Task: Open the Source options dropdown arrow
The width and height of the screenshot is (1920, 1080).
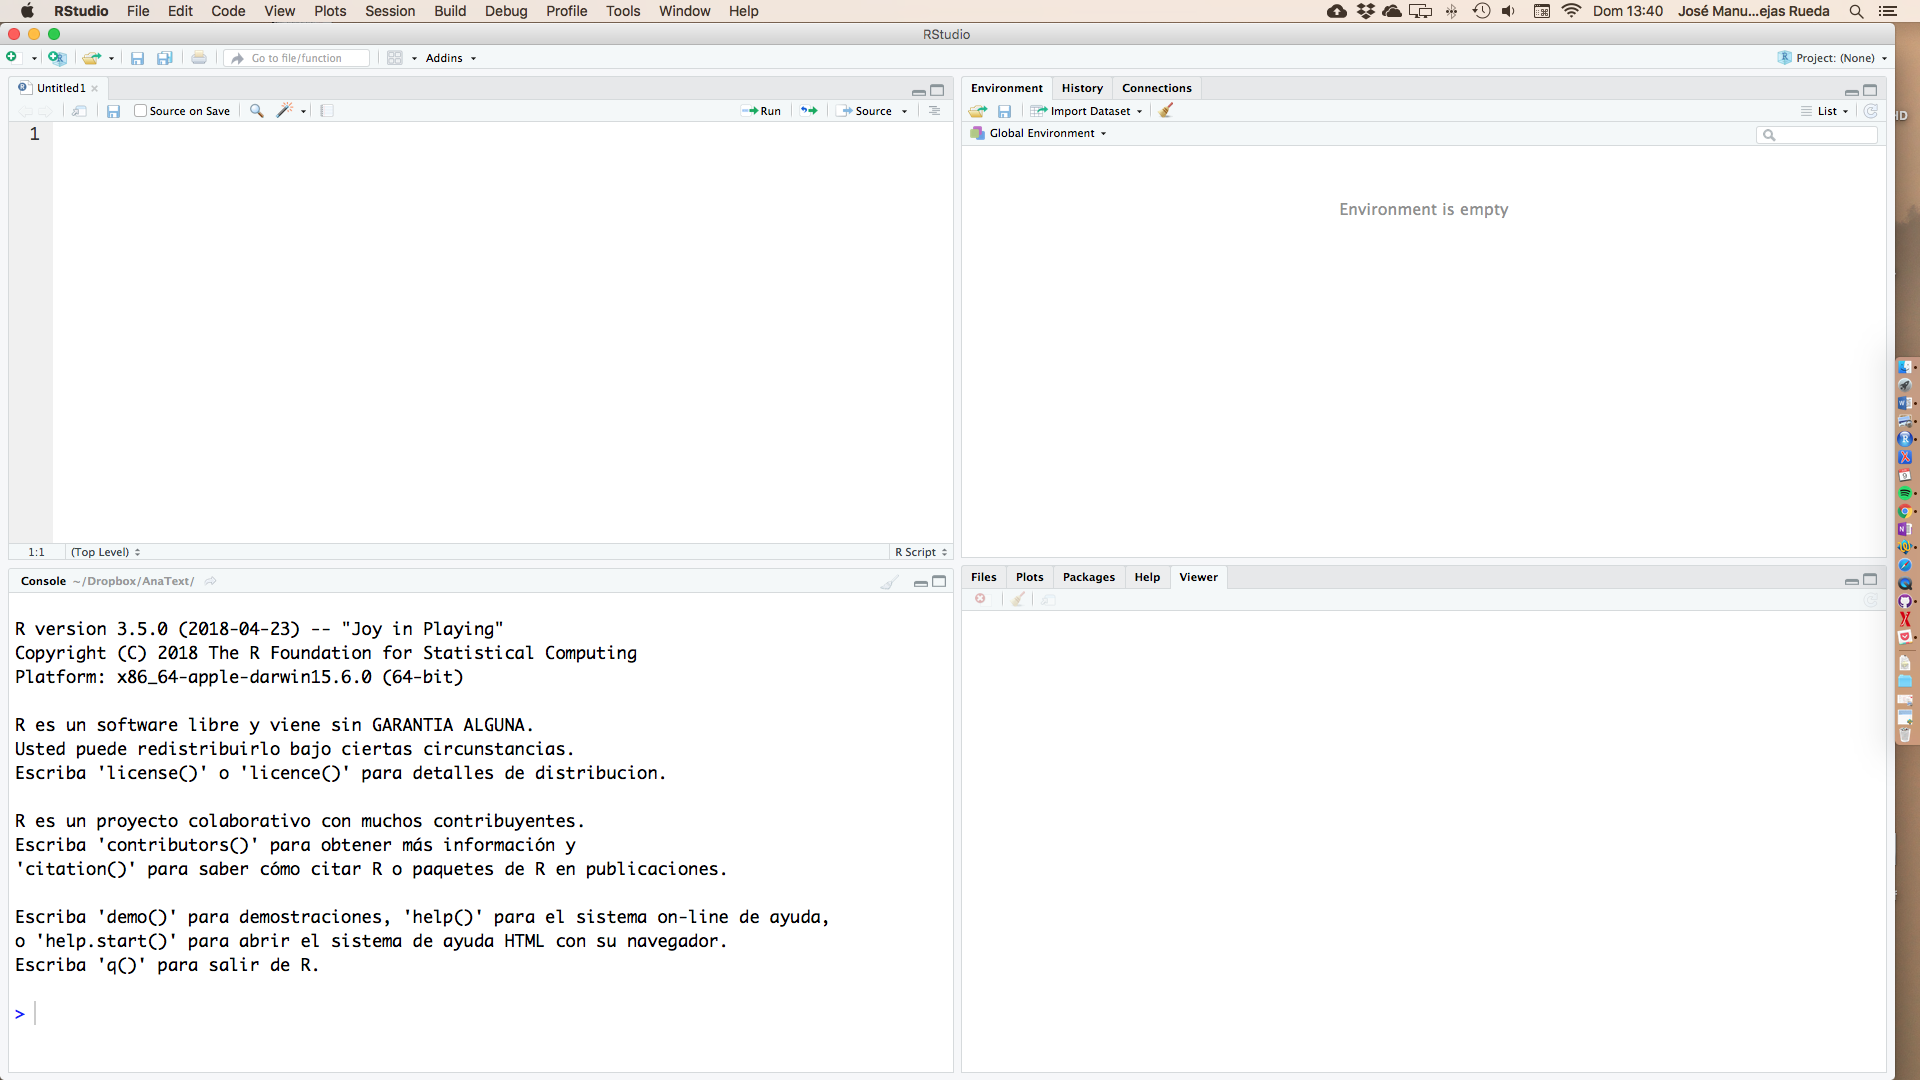Action: [905, 112]
